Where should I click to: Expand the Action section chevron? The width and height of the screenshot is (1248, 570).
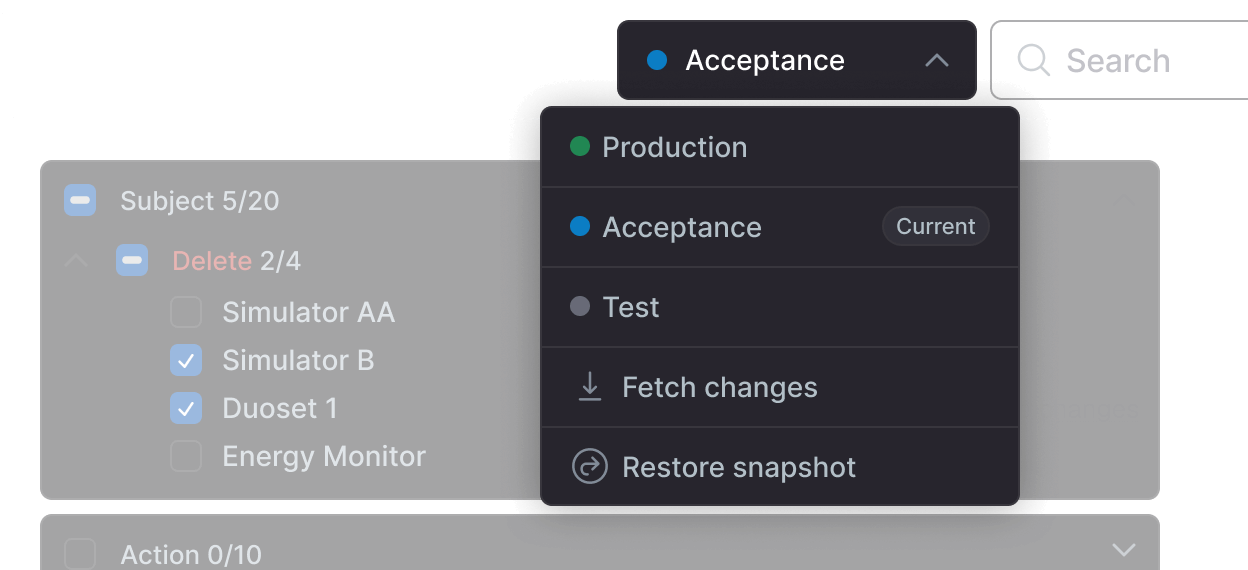click(1124, 550)
